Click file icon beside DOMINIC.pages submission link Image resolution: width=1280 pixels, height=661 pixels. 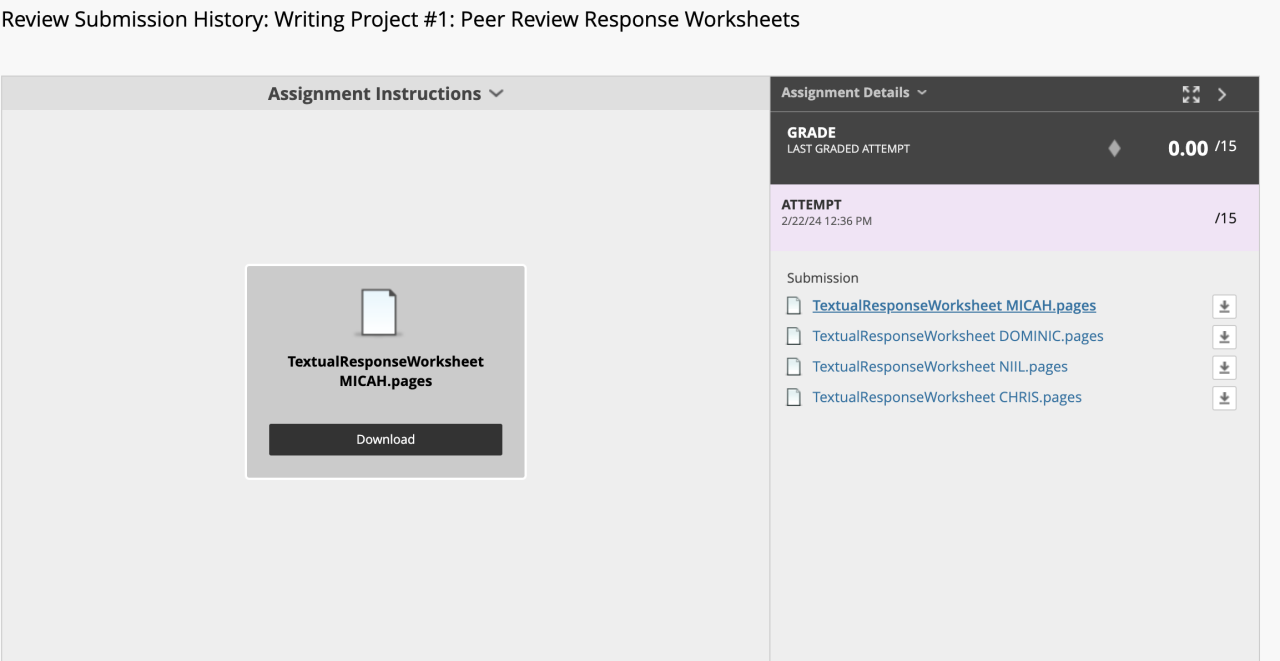point(794,336)
